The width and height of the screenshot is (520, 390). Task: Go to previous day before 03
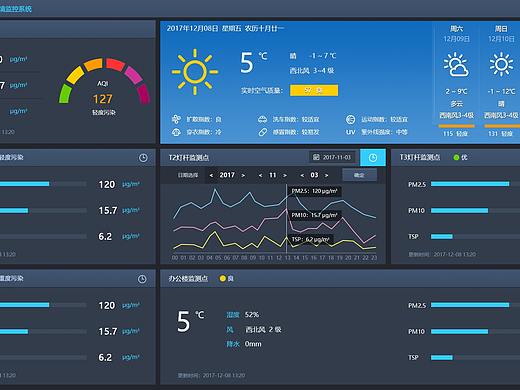(302, 175)
